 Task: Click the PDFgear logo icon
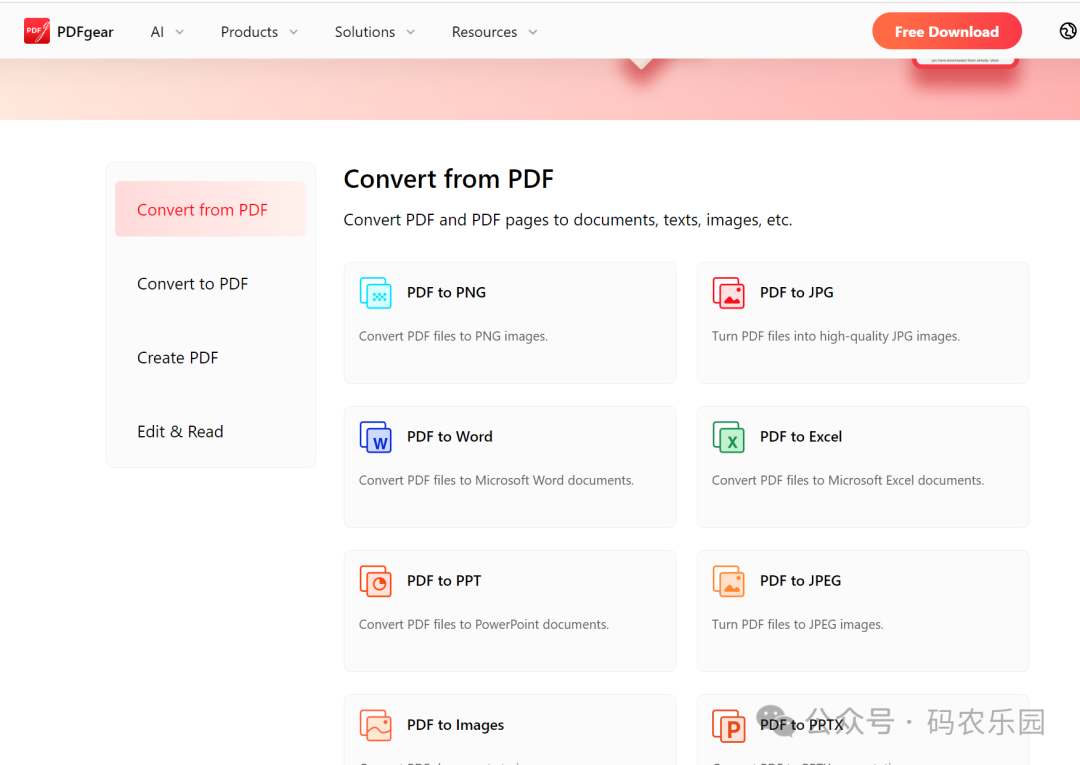click(37, 32)
